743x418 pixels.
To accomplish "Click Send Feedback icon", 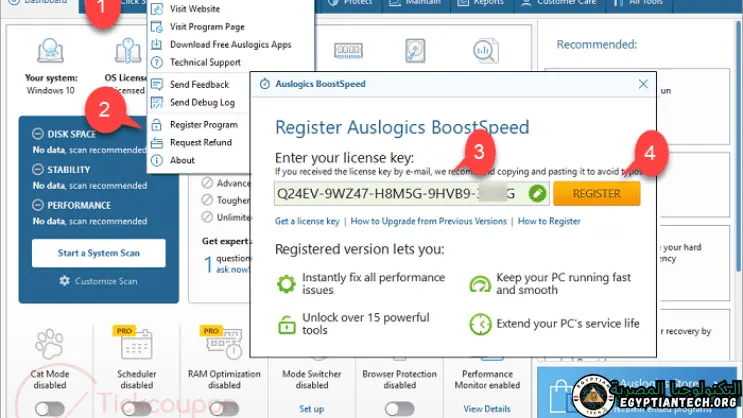I will (x=157, y=84).
